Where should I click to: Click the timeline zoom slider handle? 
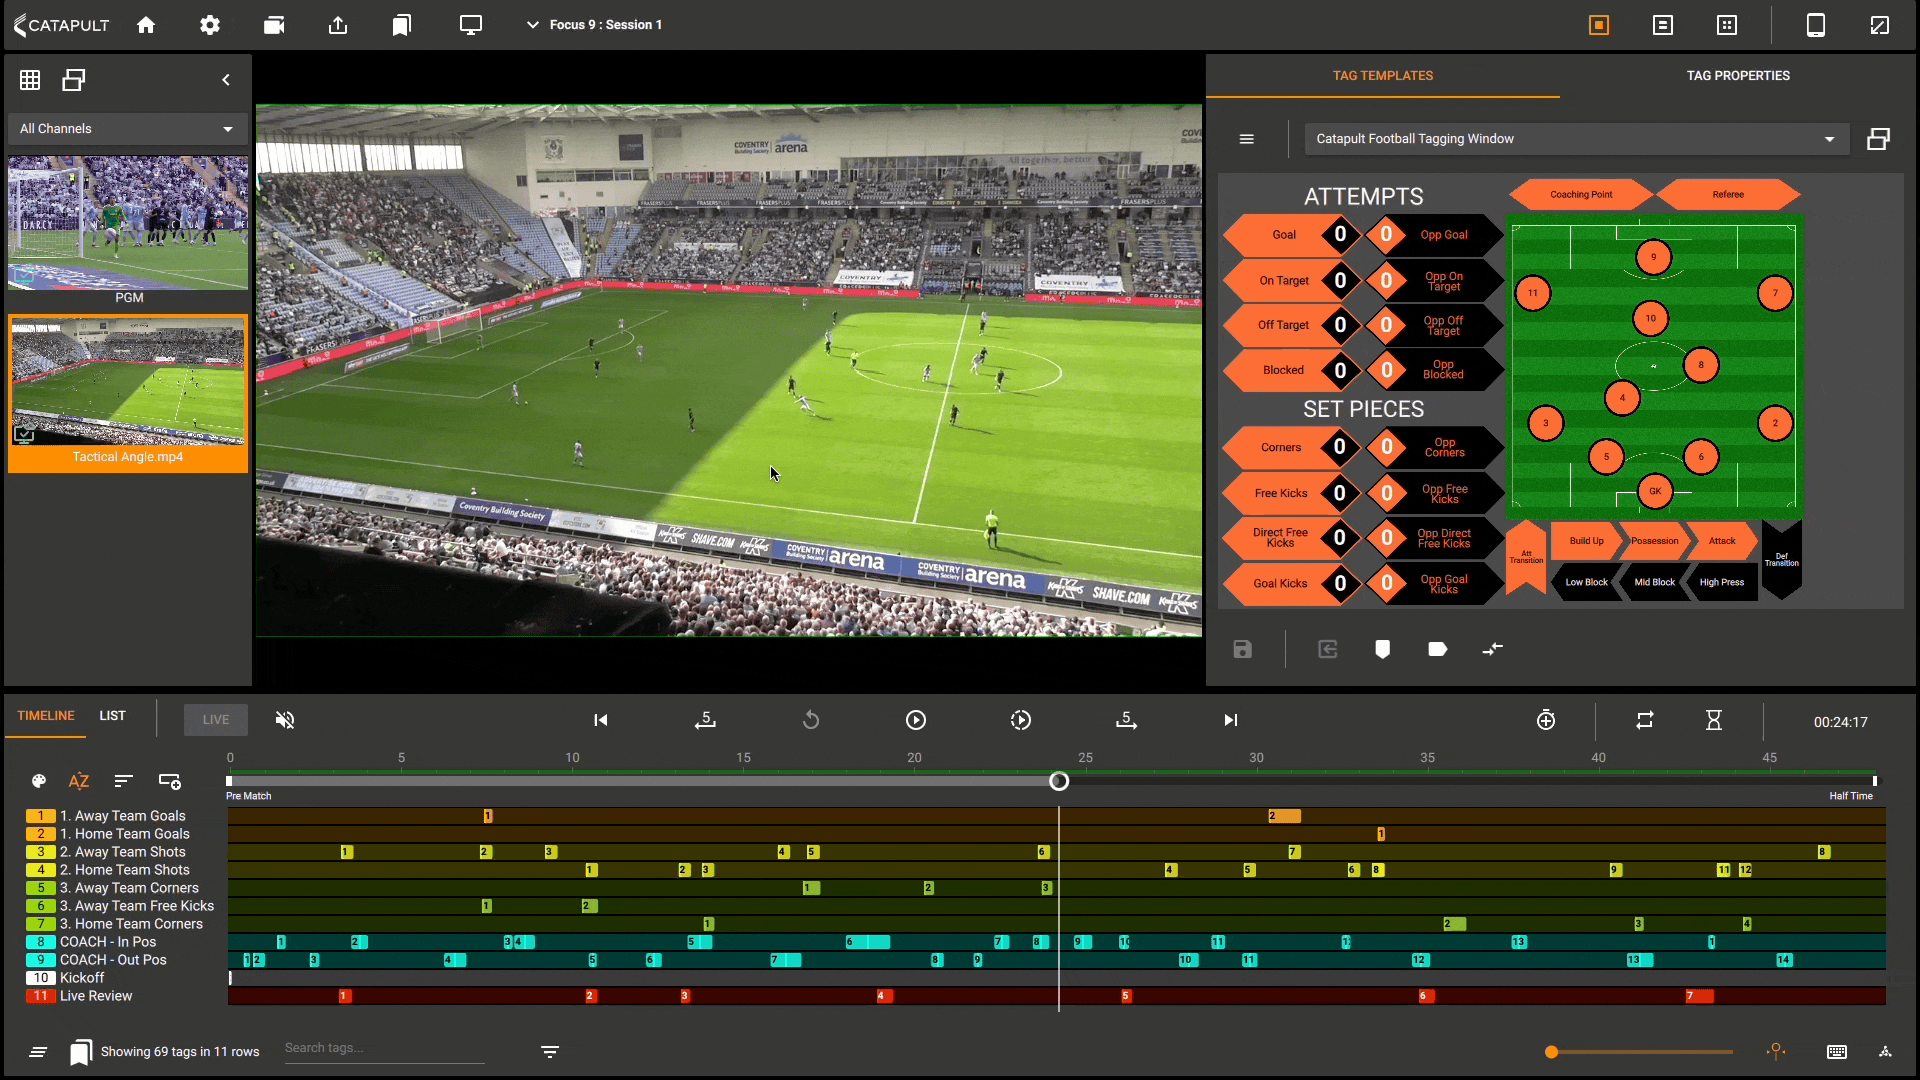click(1551, 1052)
